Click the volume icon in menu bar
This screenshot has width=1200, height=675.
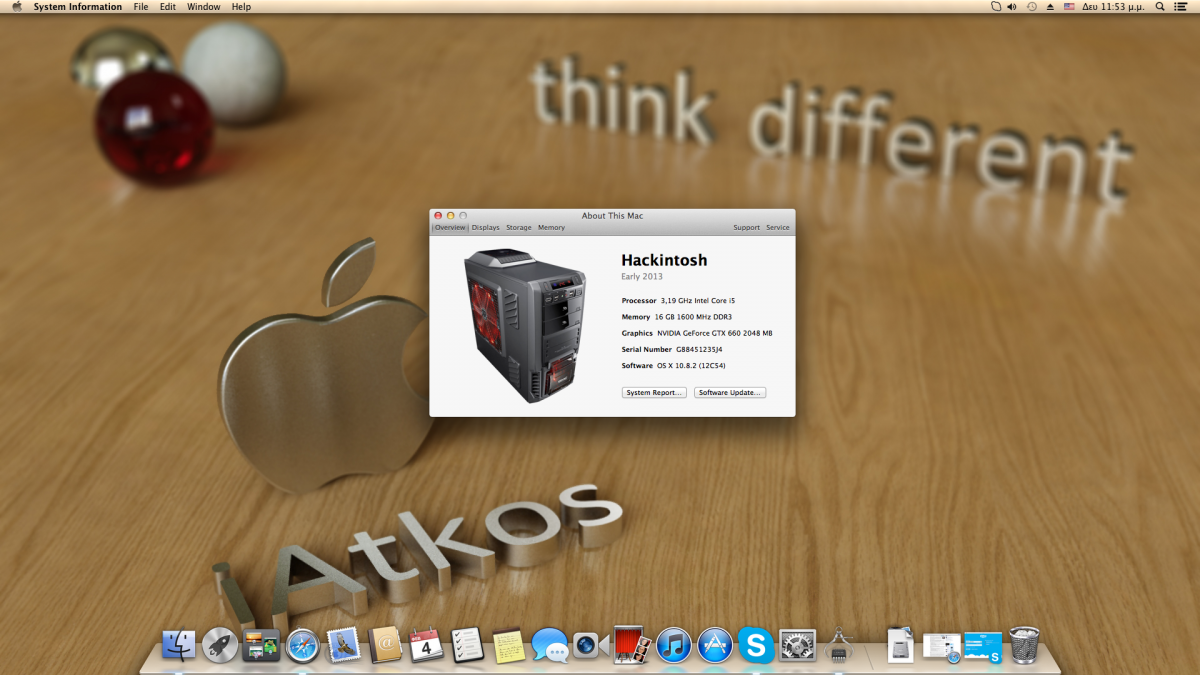tap(1012, 7)
